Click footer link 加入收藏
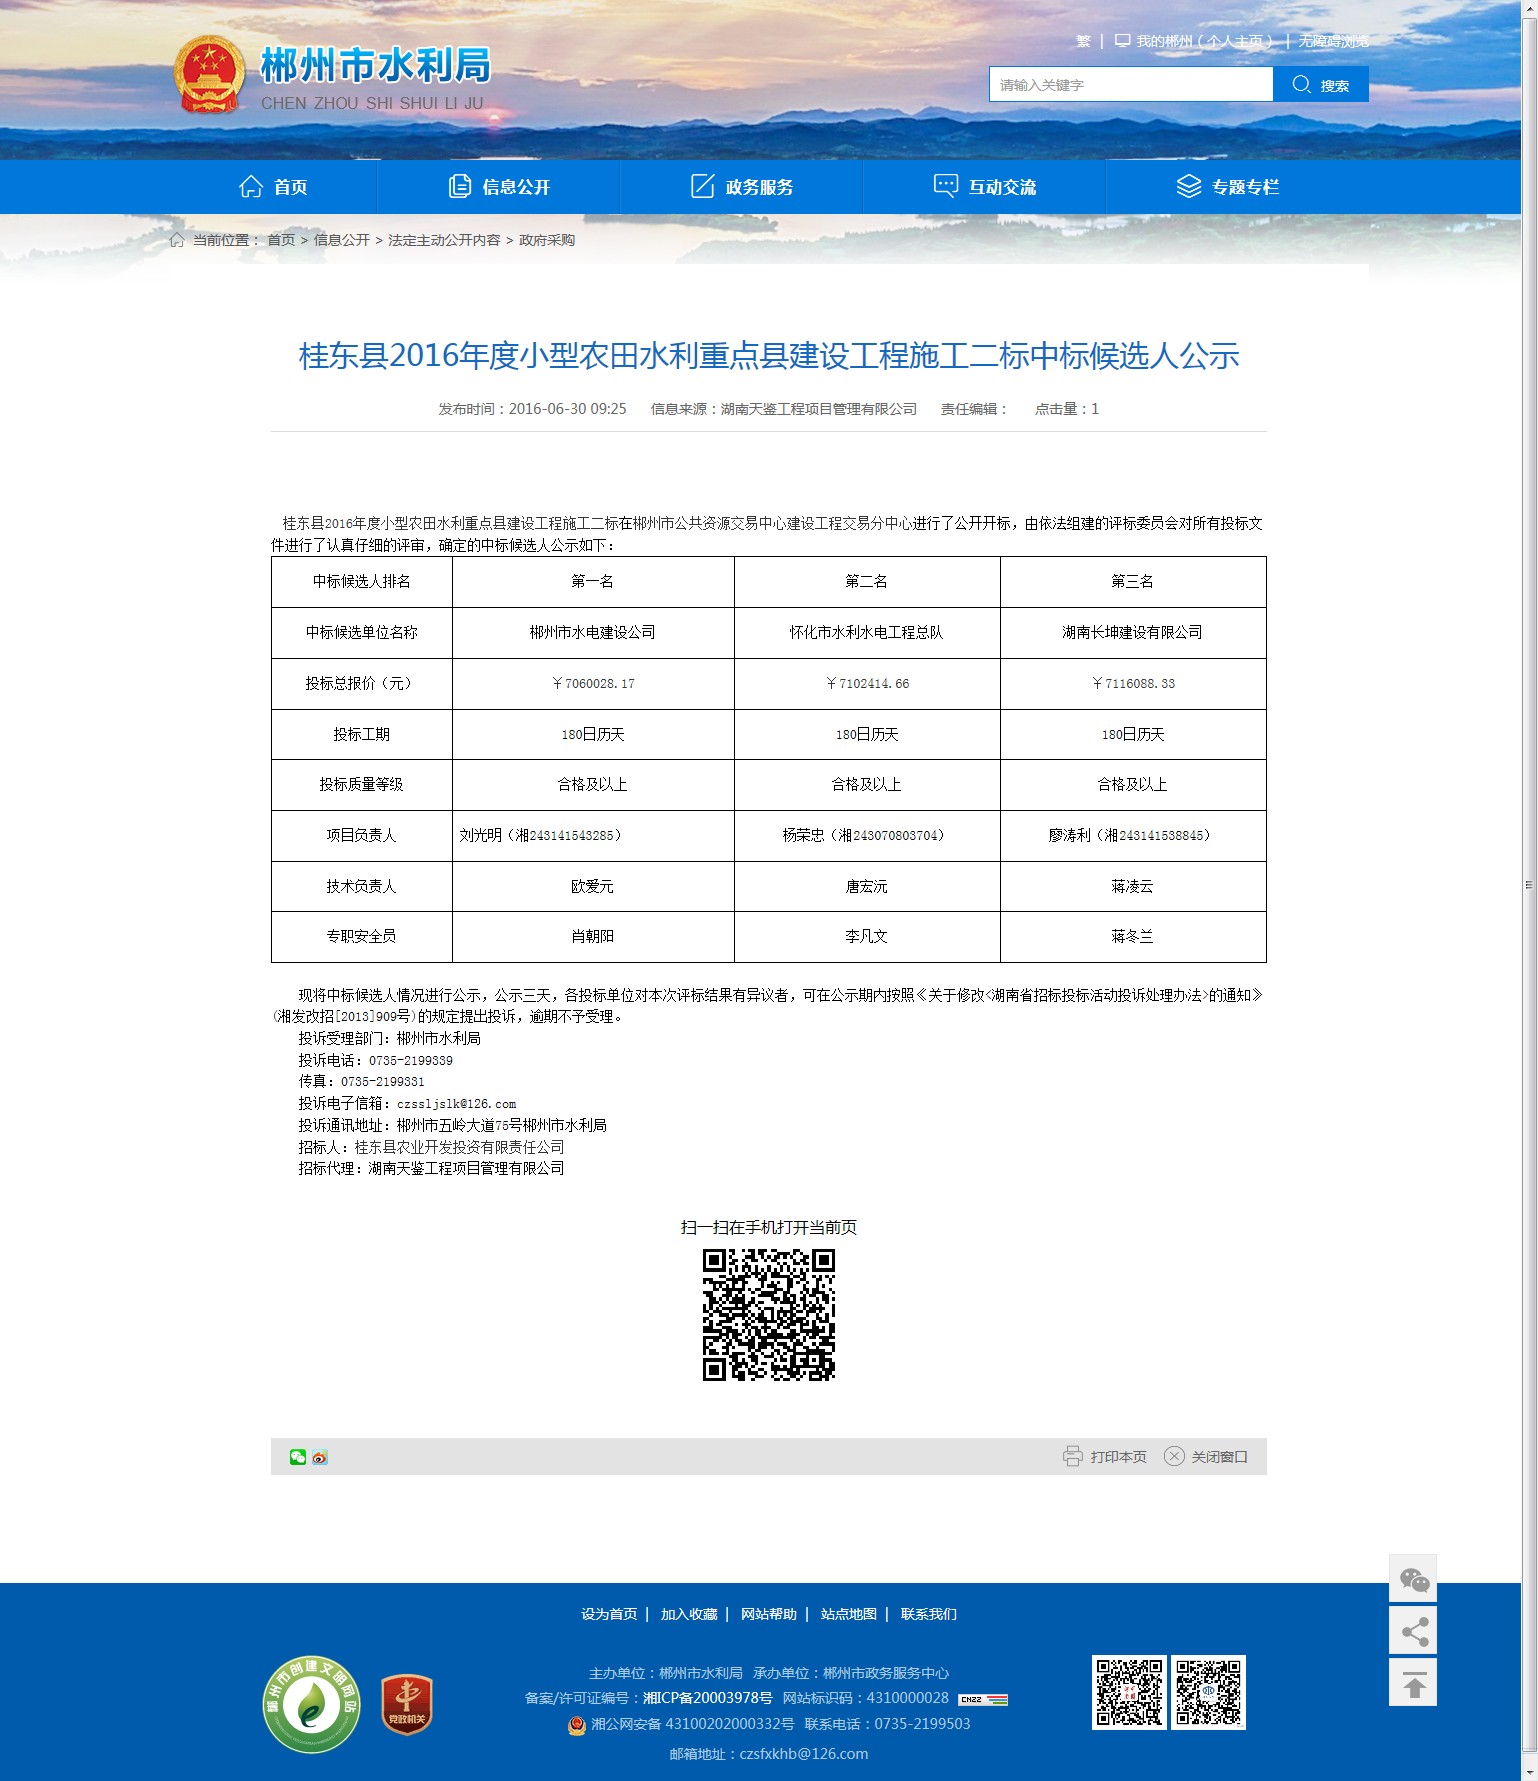This screenshot has width=1538, height=1781. tap(689, 1614)
